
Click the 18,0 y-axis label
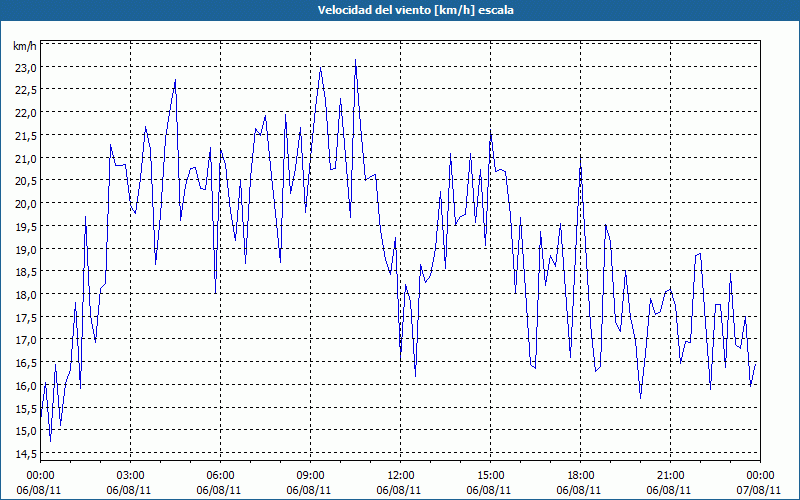coord(27,295)
